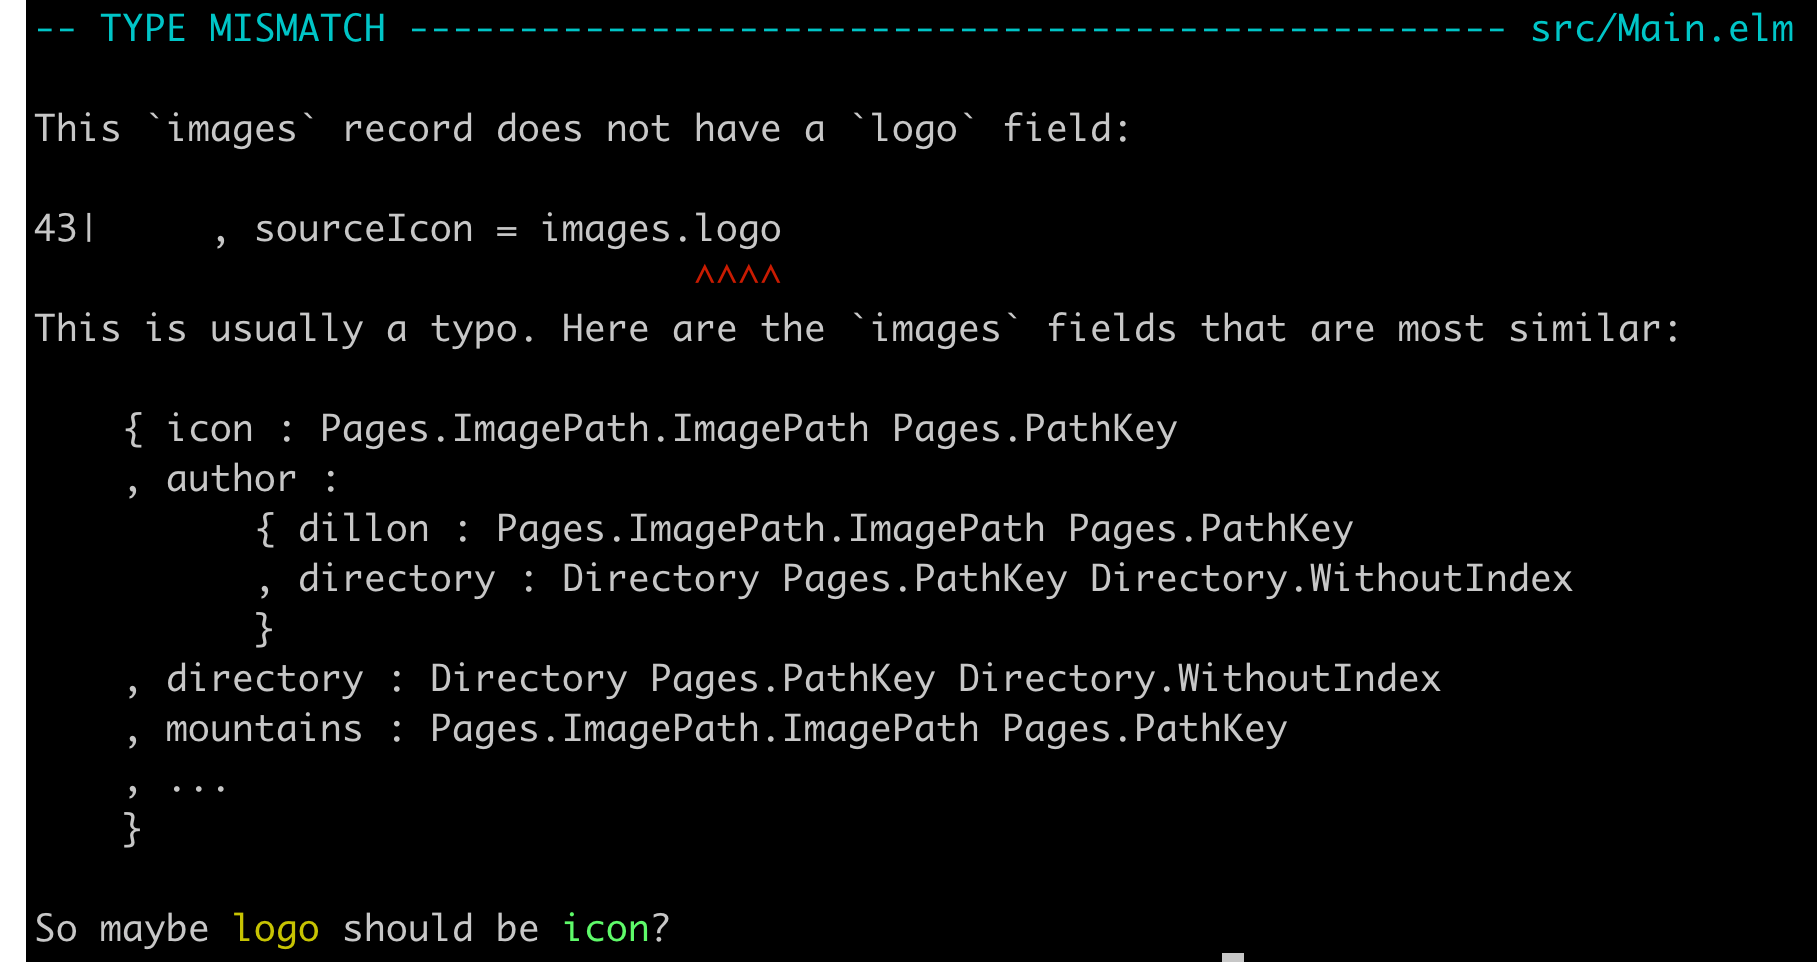Screen dimensions: 1817x962
Task: Click the src/Main.elm file path in header
Action: [x=1661, y=29]
